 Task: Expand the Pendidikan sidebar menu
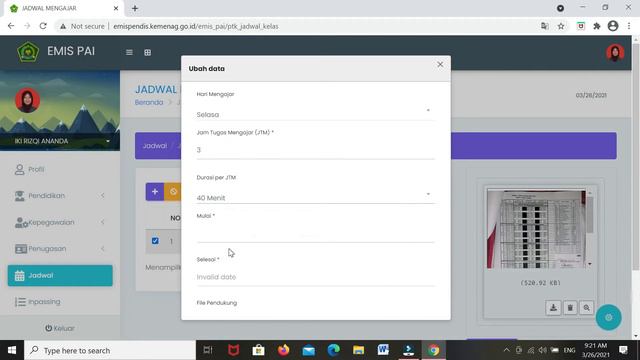60,196
